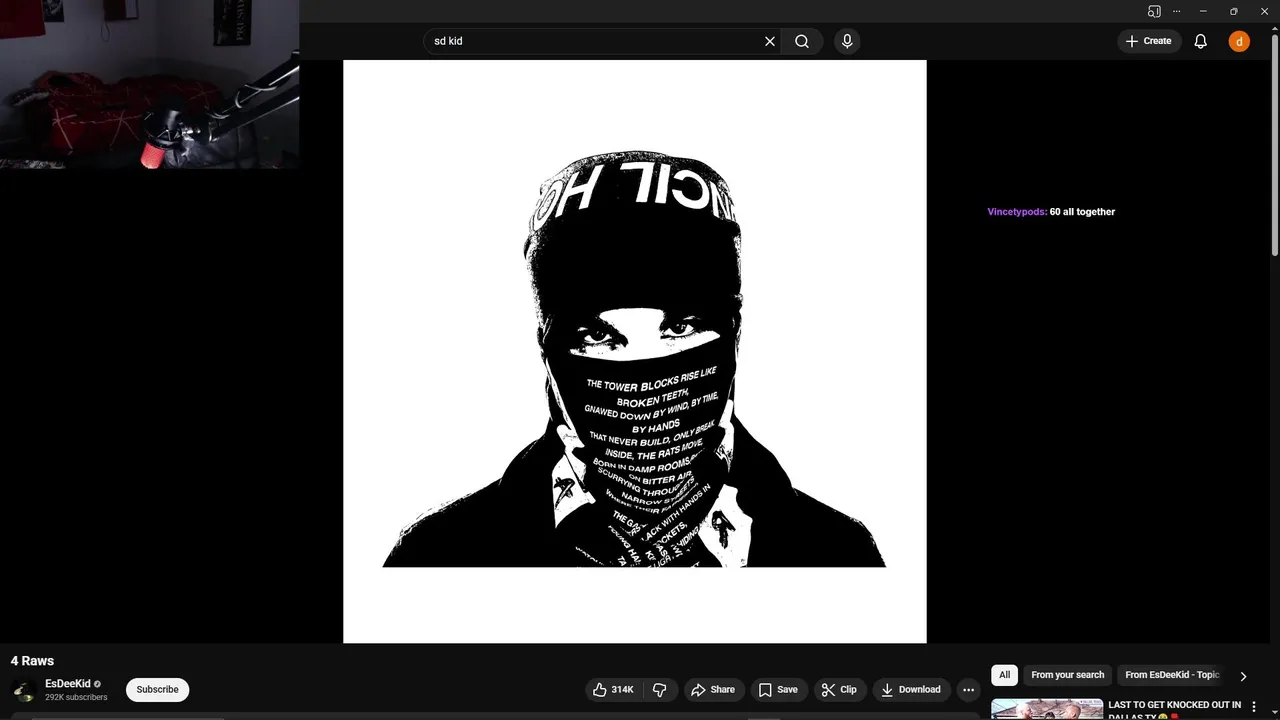1280x720 pixels.
Task: Open the Last To Get Knocked Out title
Action: (x=1174, y=709)
